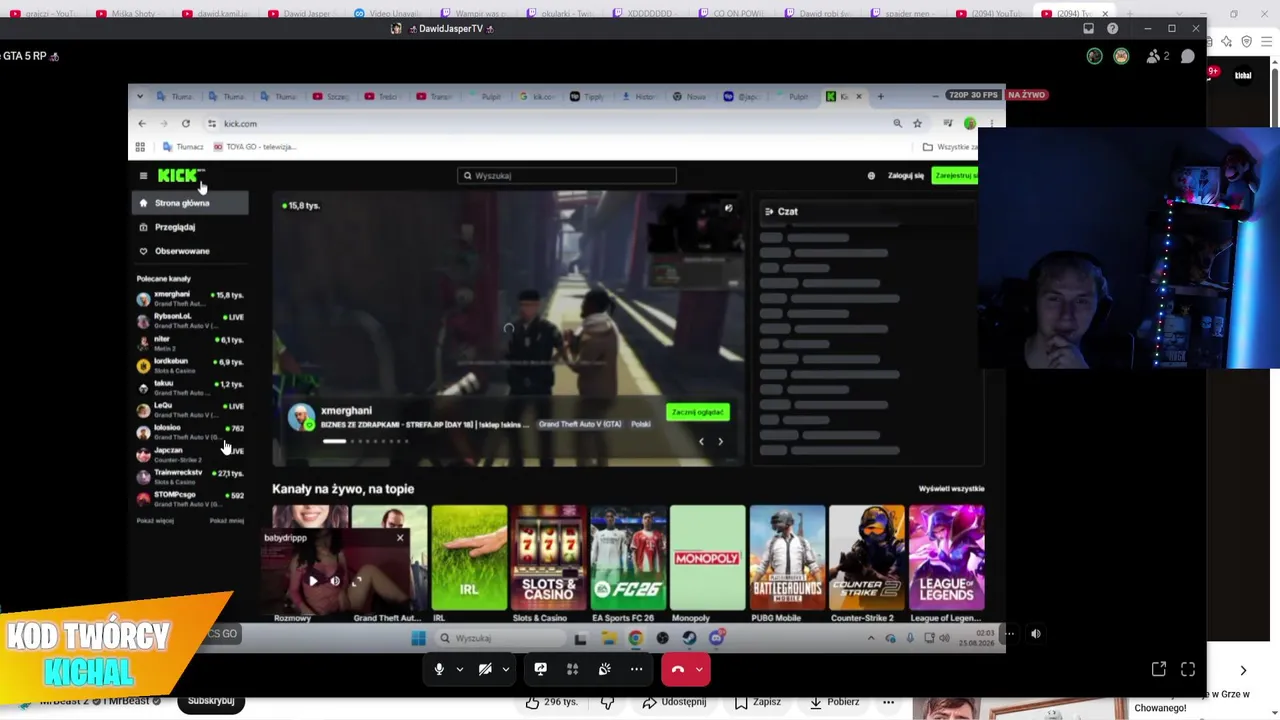Viewport: 1280px width, 720px height.
Task: Open the hang up options dropdown arrow
Action: pyautogui.click(x=699, y=669)
